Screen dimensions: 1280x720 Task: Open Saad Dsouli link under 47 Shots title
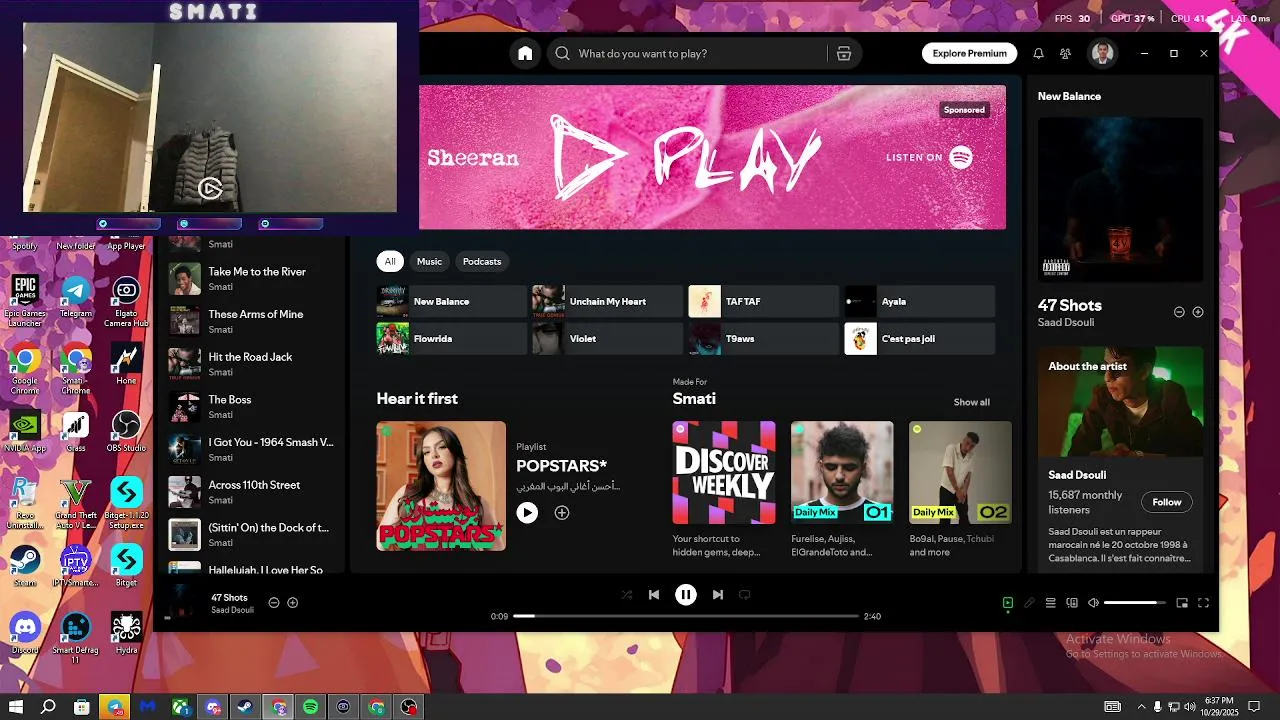pyautogui.click(x=1066, y=323)
